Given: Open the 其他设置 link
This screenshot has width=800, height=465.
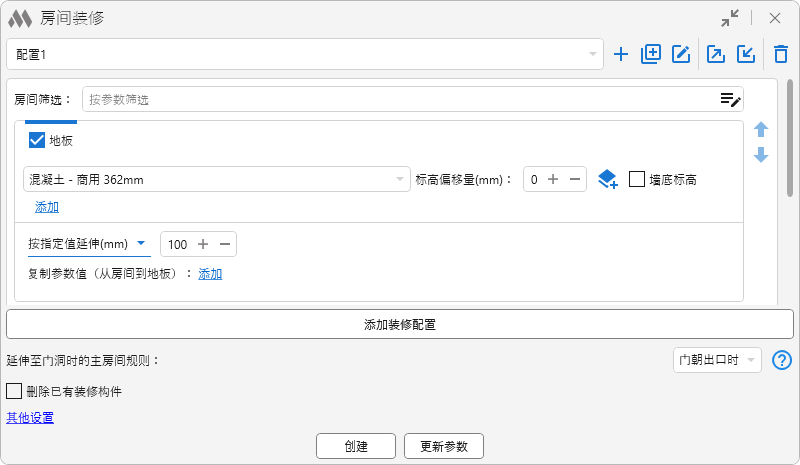Looking at the screenshot, I should [x=30, y=418].
